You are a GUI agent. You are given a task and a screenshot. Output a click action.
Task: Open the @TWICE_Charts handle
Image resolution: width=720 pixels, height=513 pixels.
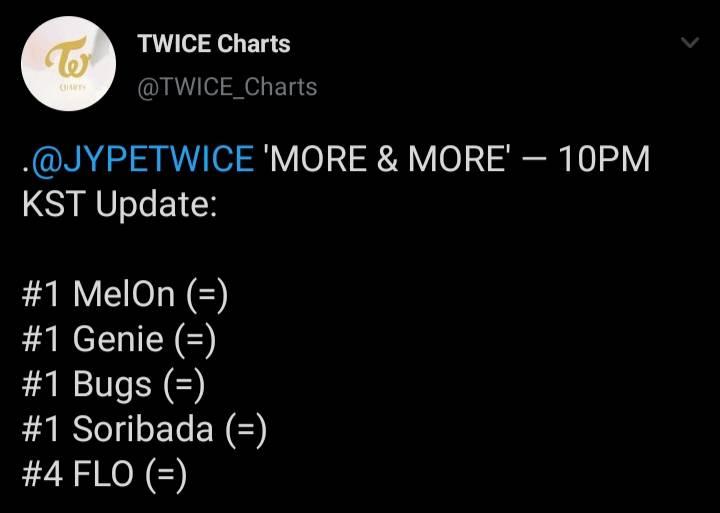coord(226,87)
